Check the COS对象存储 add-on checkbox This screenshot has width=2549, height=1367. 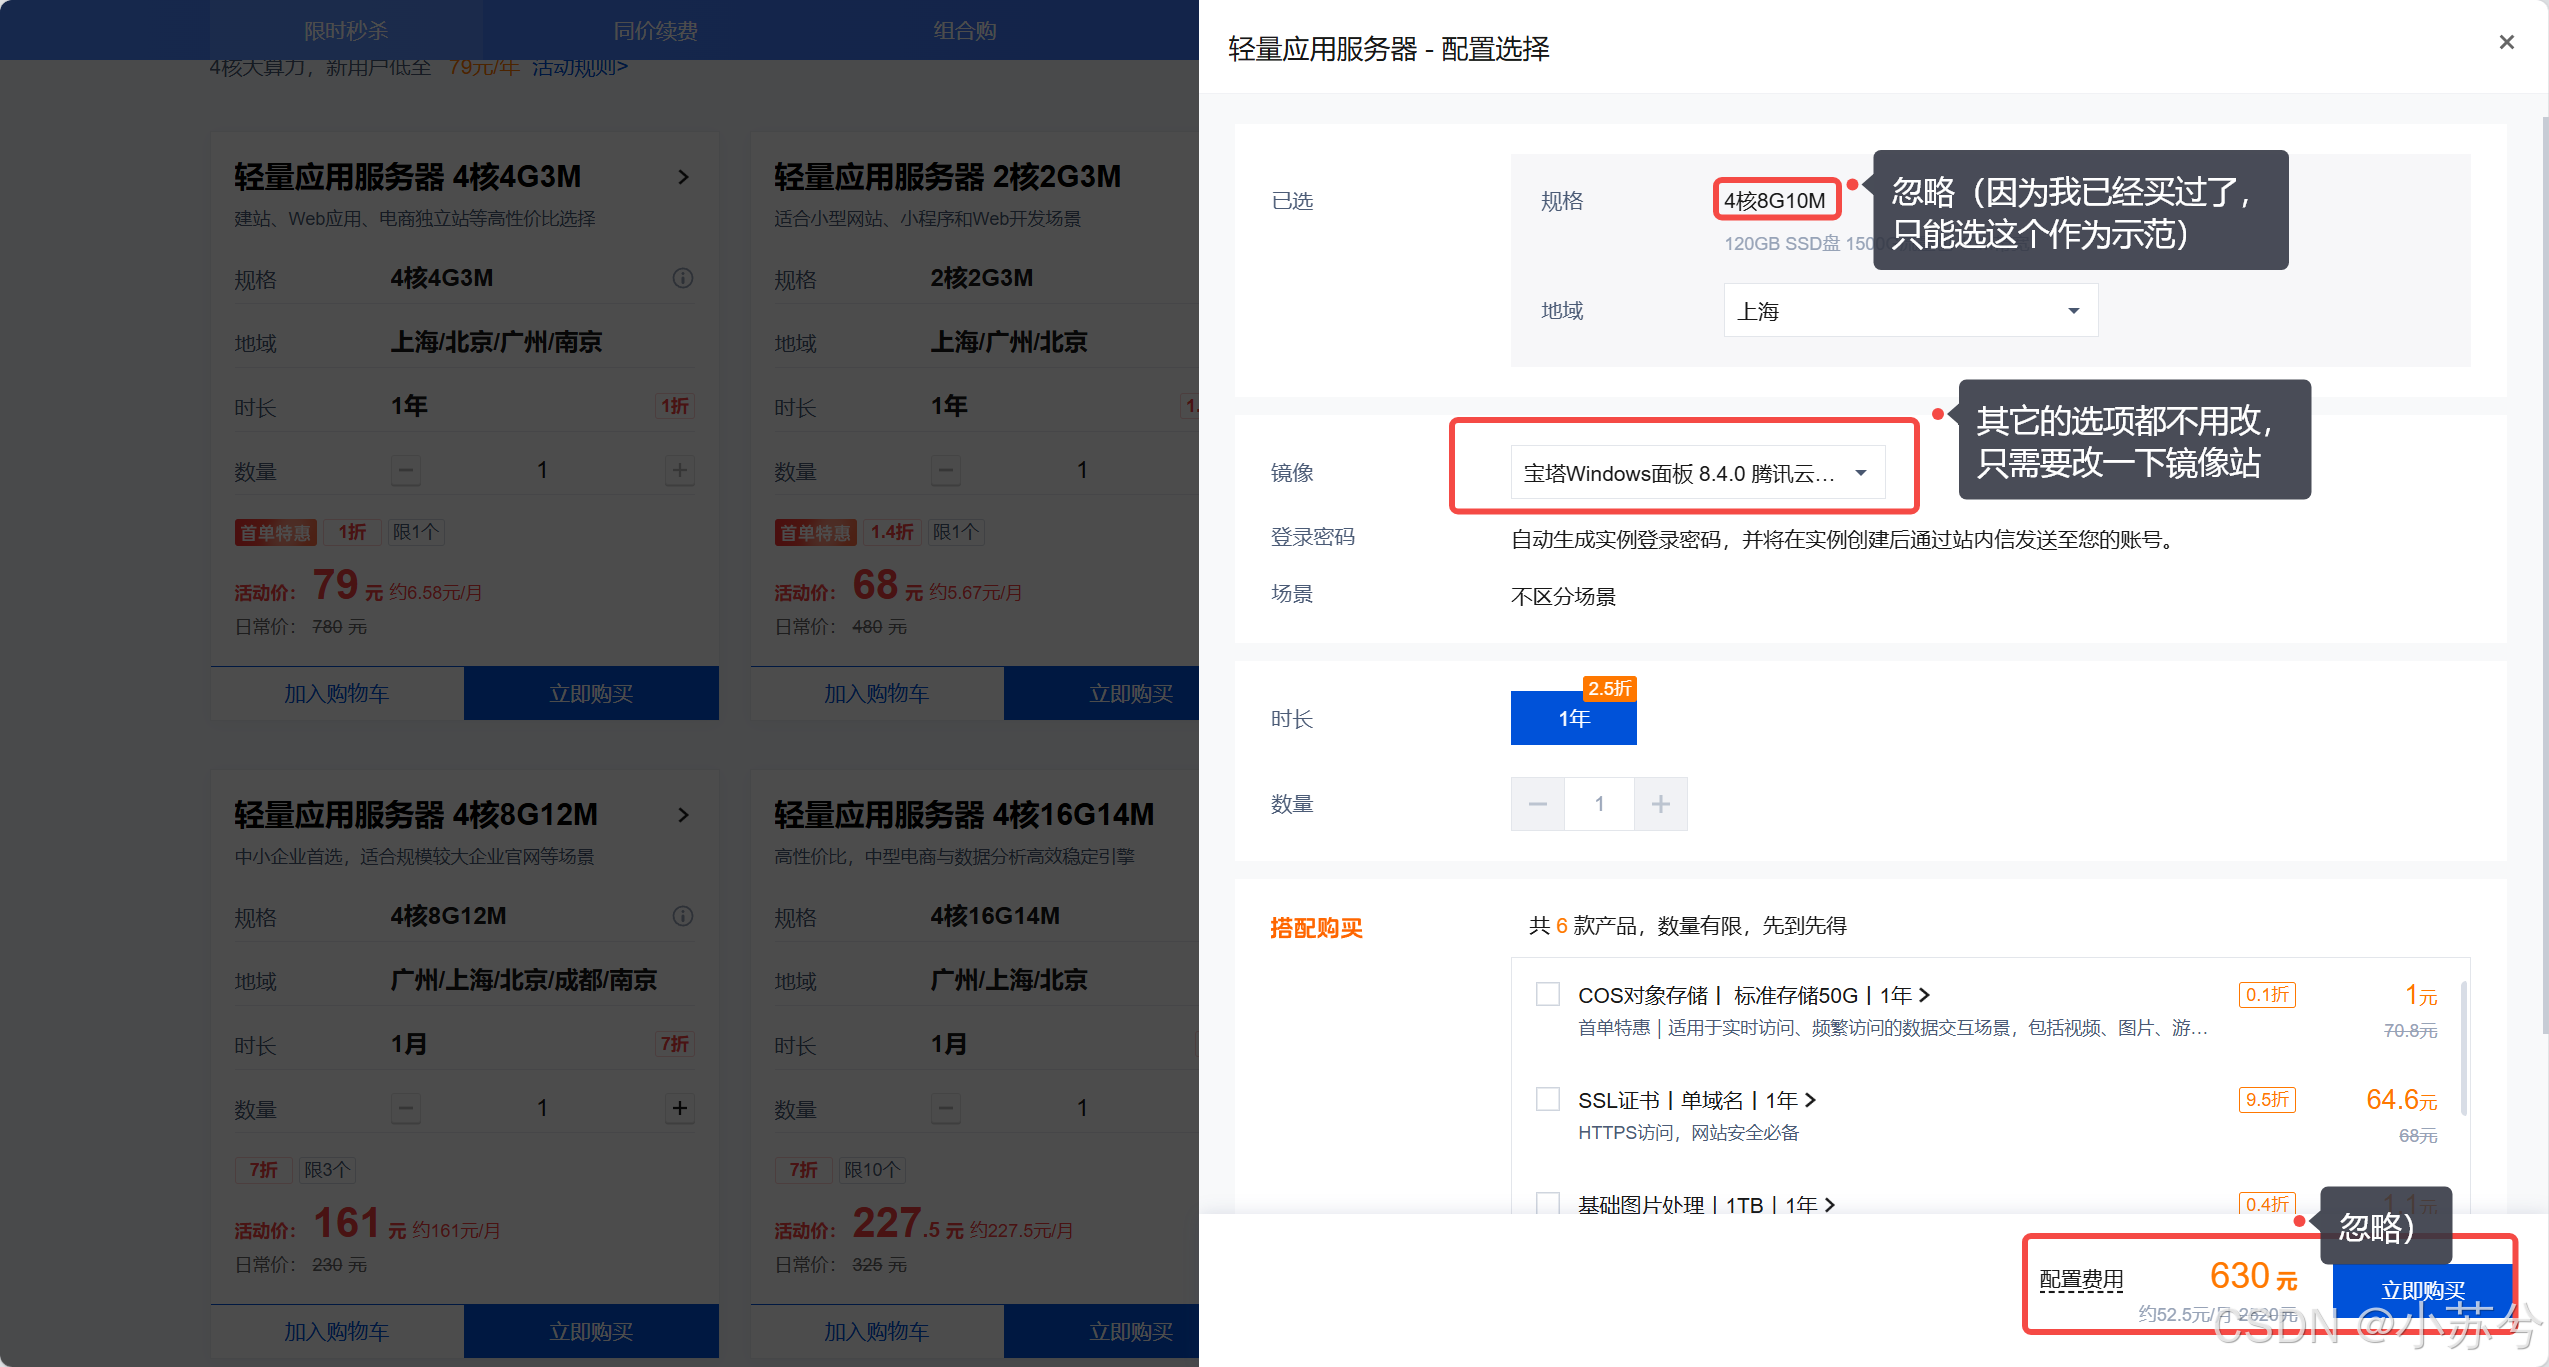pos(1547,994)
